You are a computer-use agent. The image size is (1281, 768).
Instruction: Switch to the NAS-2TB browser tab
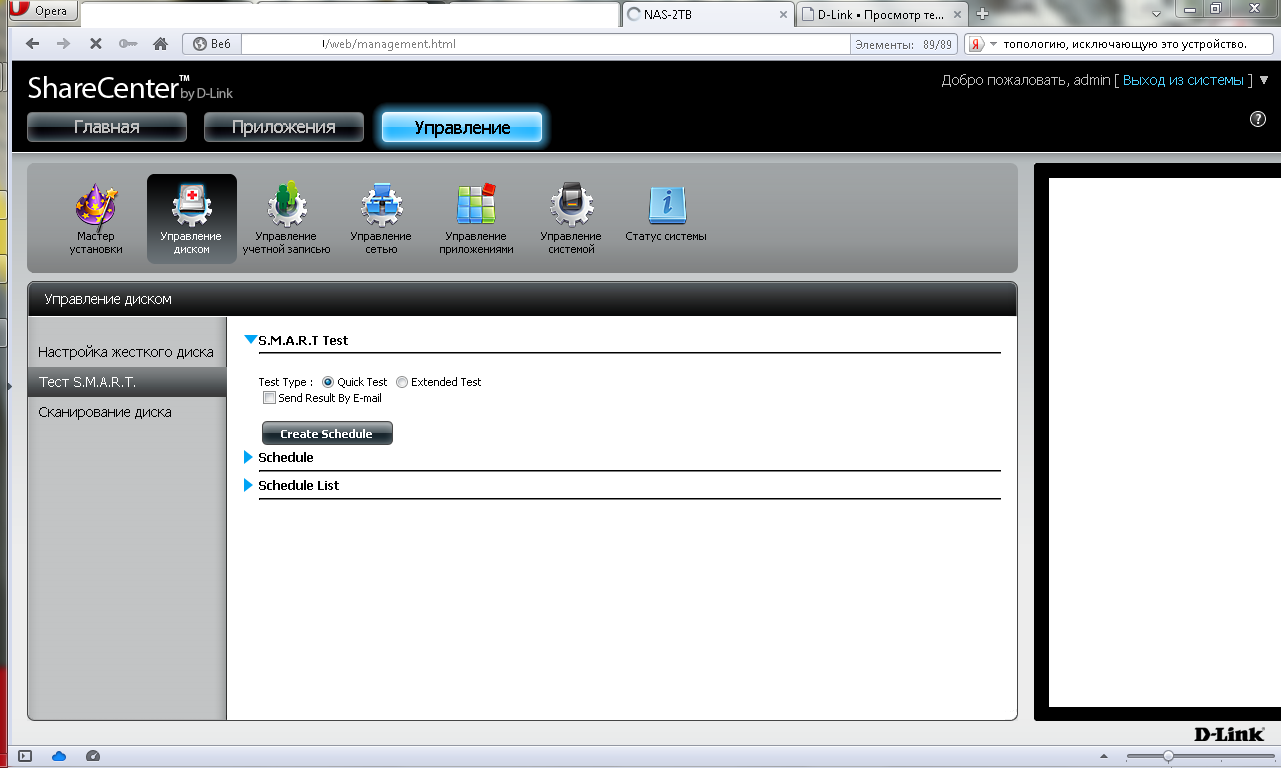tap(708, 14)
